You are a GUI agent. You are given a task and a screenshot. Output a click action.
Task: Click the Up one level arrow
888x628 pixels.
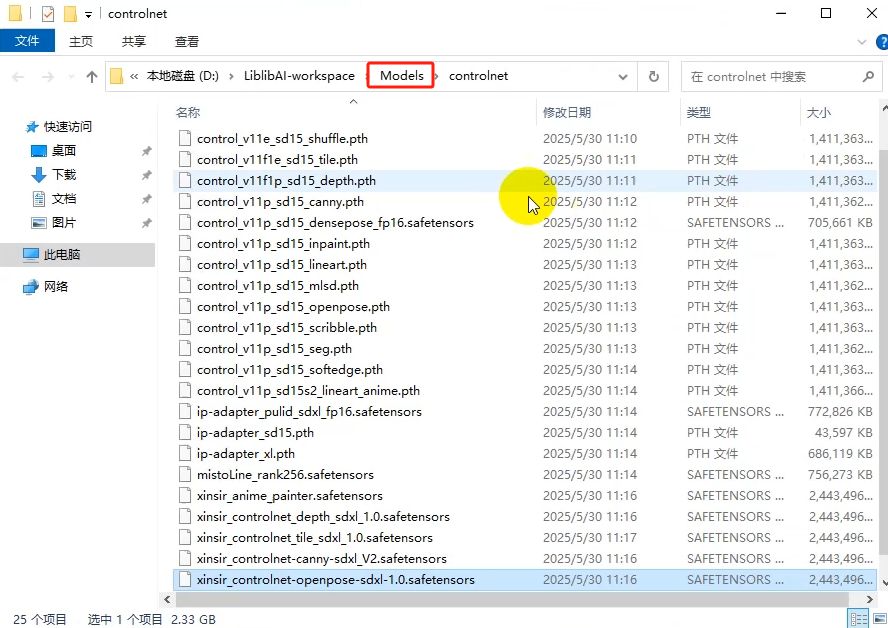tap(92, 77)
